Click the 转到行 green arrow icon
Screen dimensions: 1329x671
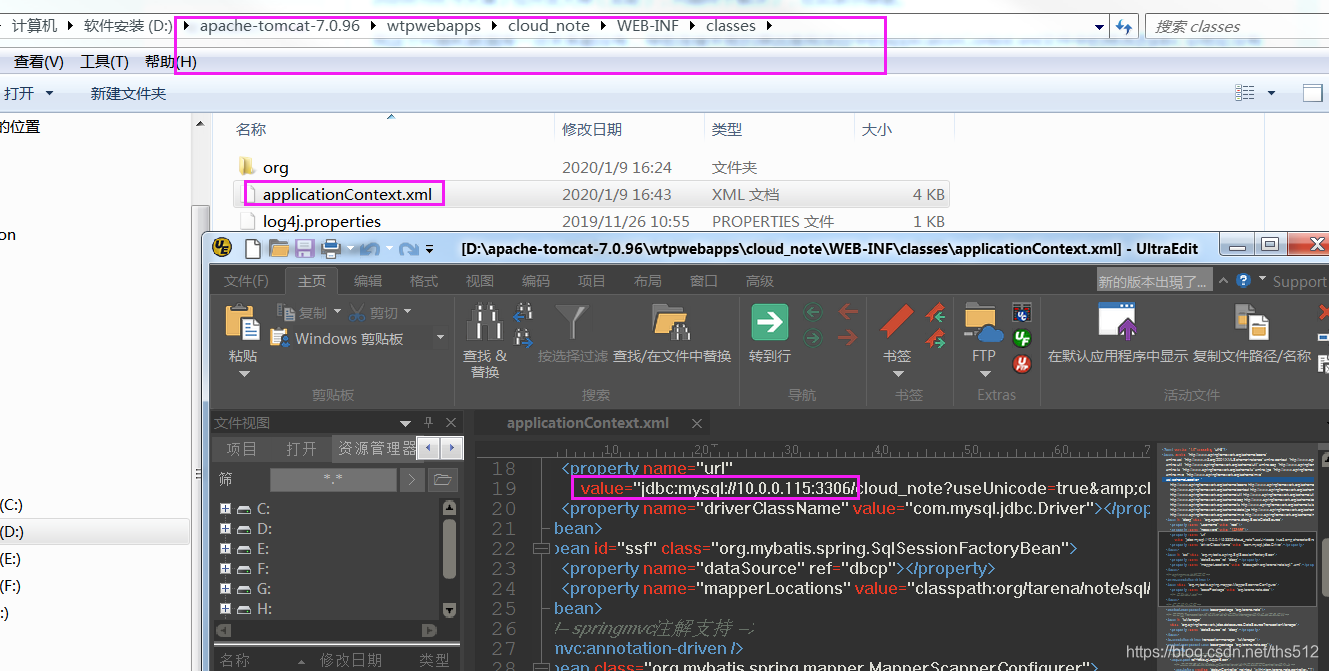pos(770,322)
